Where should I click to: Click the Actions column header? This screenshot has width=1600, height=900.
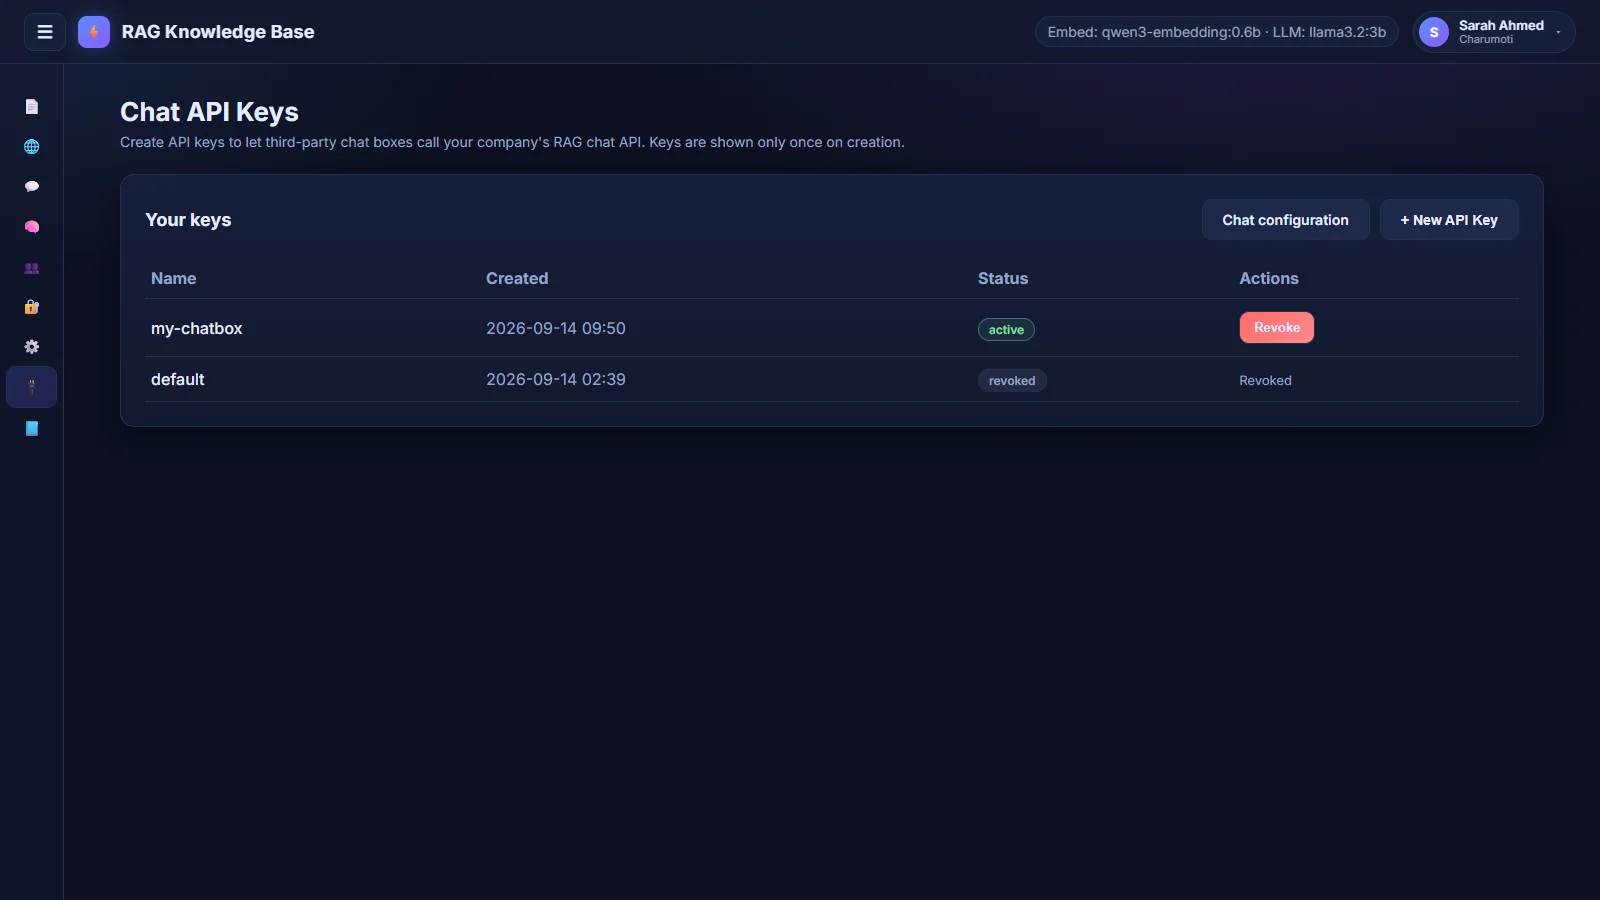pos(1269,278)
